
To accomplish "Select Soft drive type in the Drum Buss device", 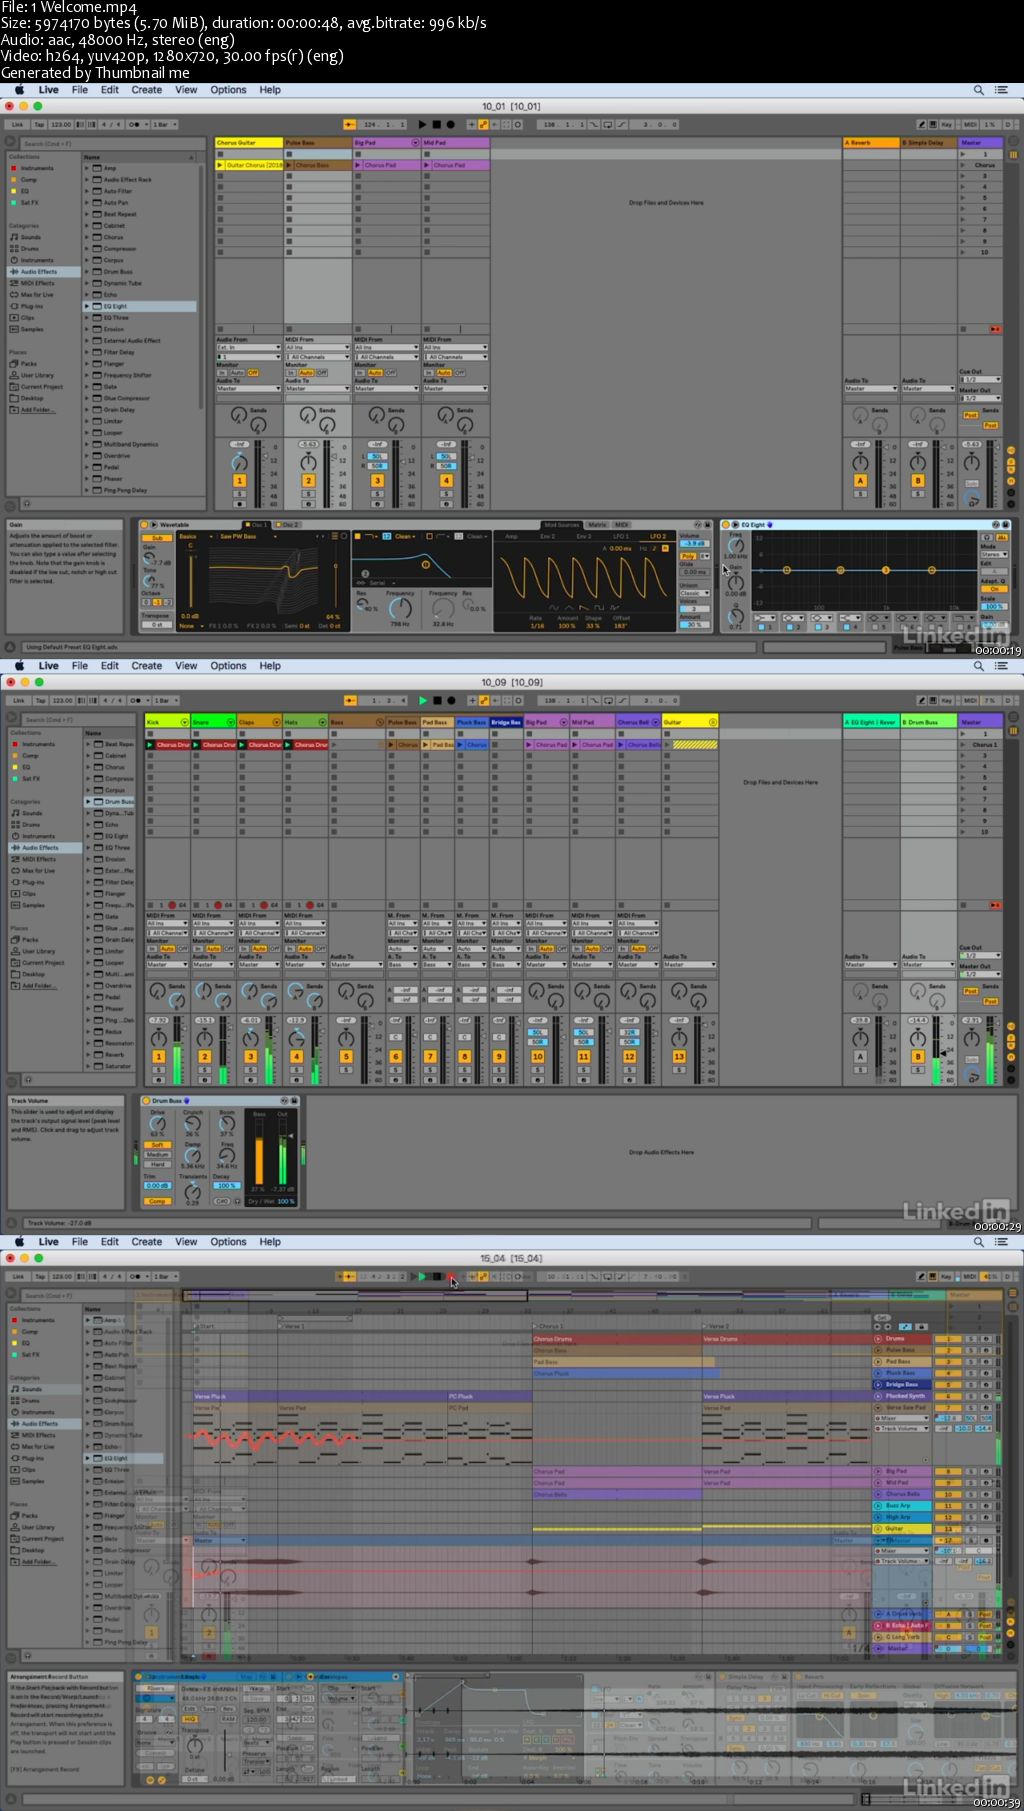I will 157,1146.
